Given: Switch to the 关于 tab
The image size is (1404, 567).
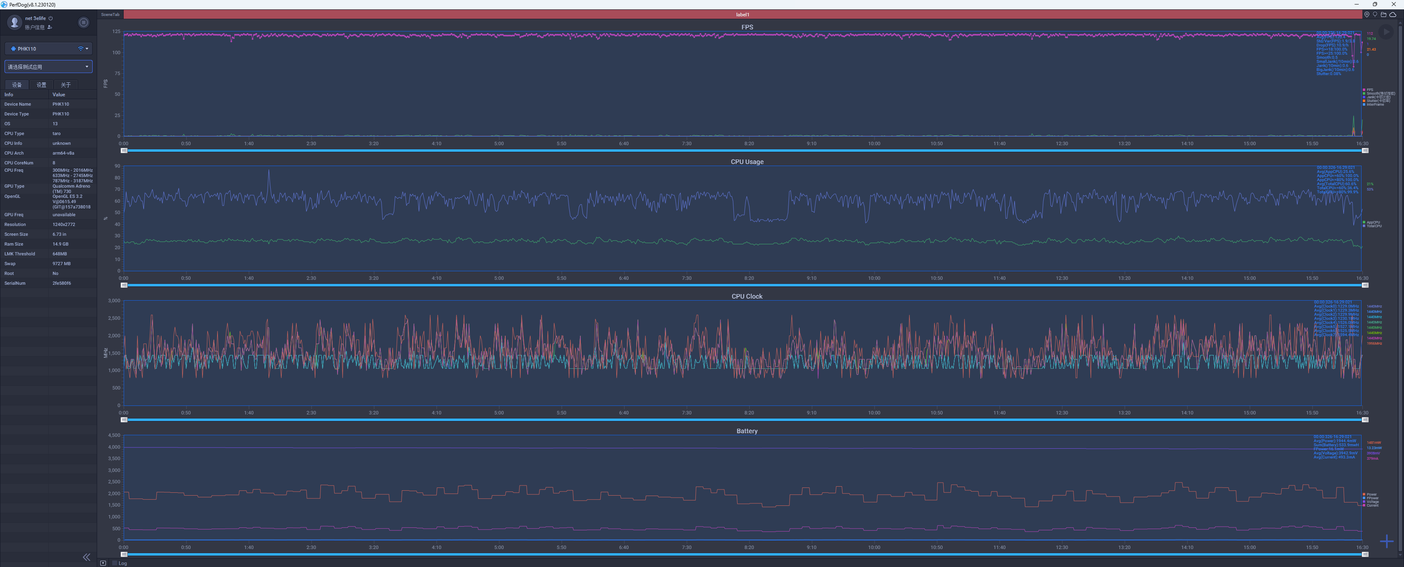Looking at the screenshot, I should tap(66, 85).
